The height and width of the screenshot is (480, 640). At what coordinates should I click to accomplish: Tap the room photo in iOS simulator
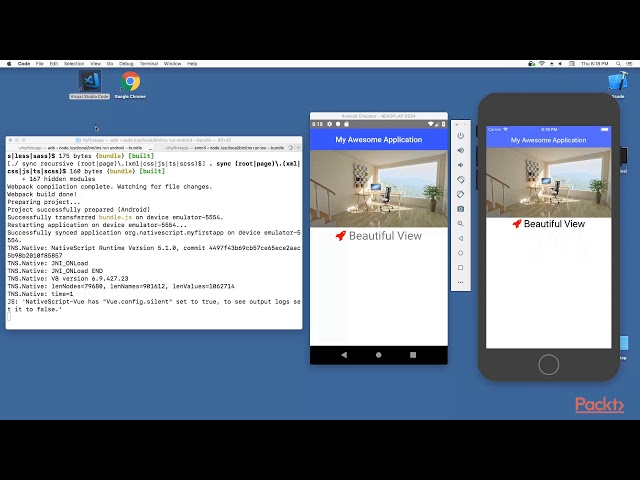(x=549, y=182)
